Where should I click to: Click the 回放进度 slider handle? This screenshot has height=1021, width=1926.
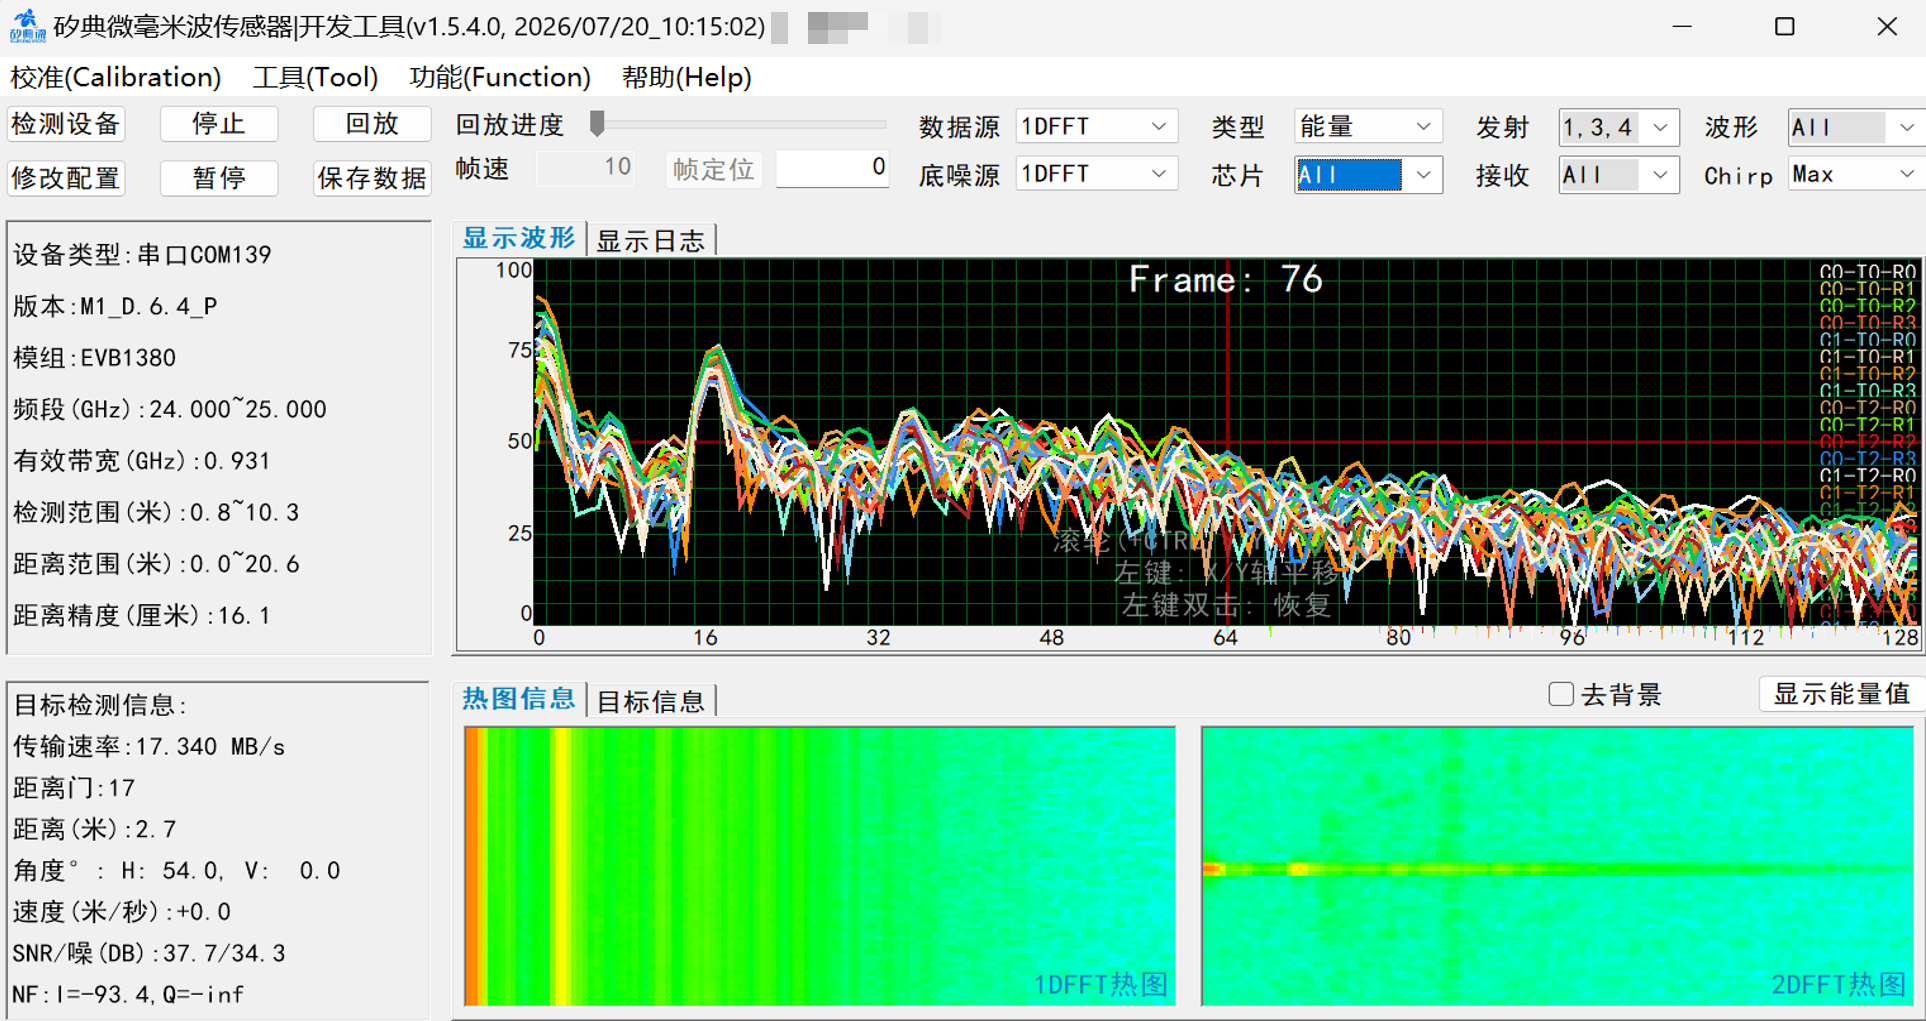(x=597, y=123)
